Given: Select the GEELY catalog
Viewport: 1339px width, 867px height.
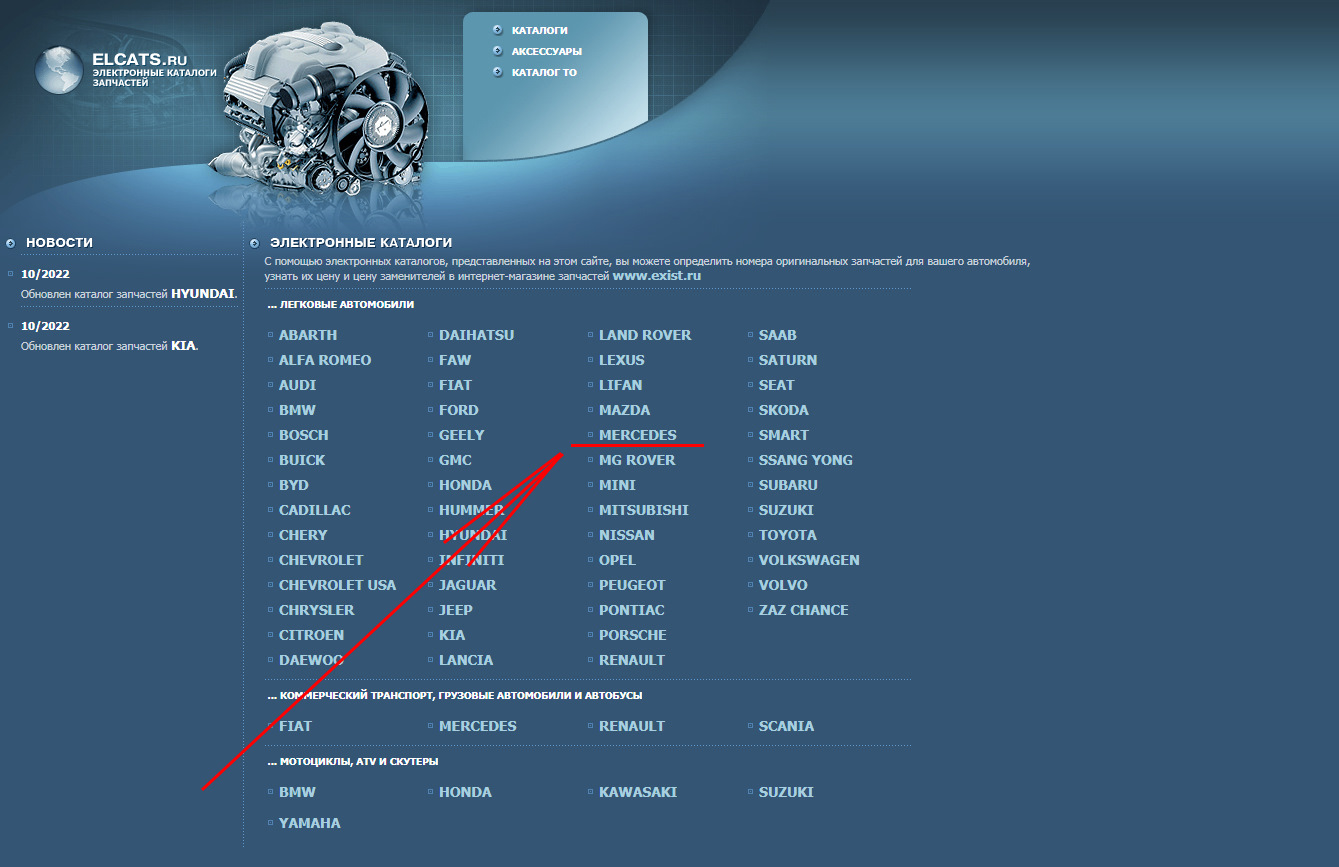Looking at the screenshot, I should [x=461, y=435].
